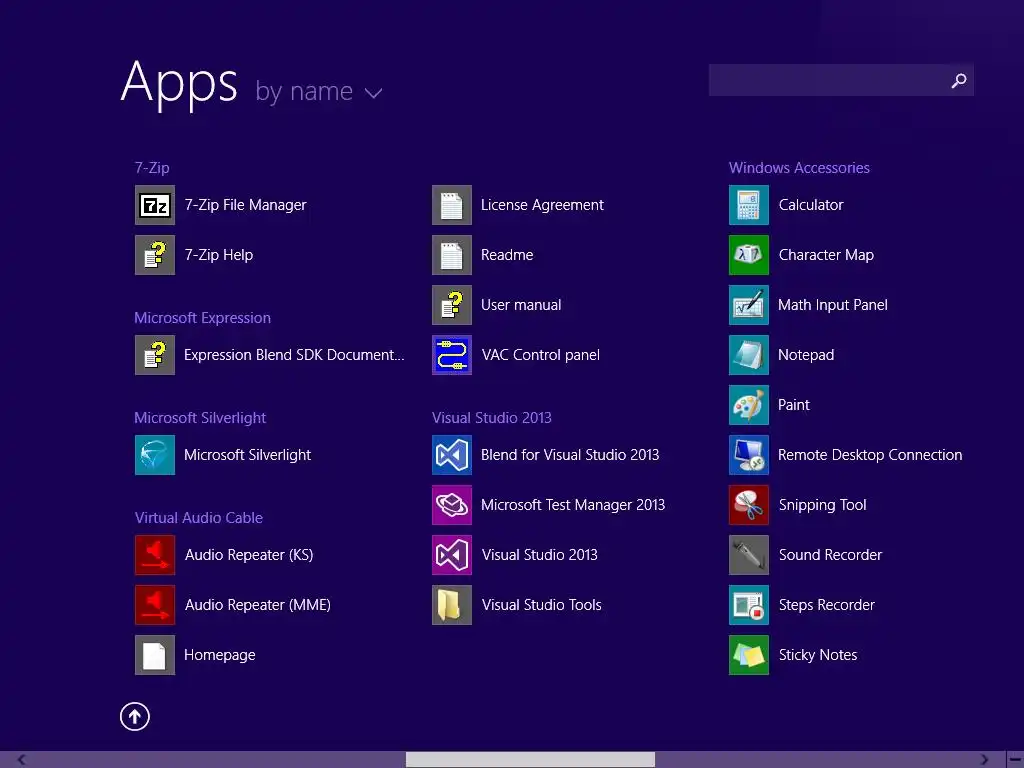This screenshot has width=1024, height=768.
Task: Open the Notepad icon
Action: point(749,355)
